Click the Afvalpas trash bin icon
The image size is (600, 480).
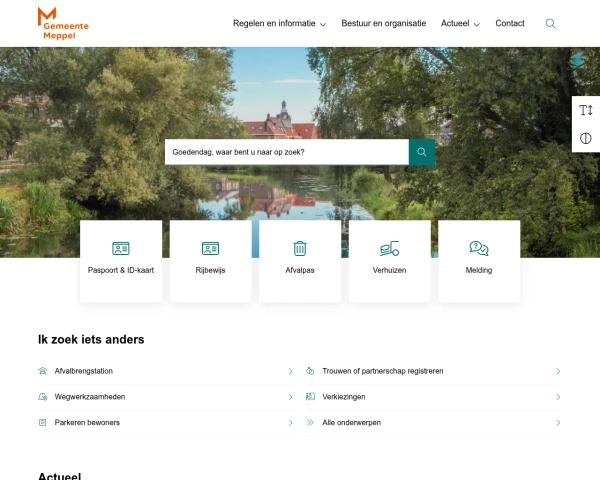tap(300, 248)
